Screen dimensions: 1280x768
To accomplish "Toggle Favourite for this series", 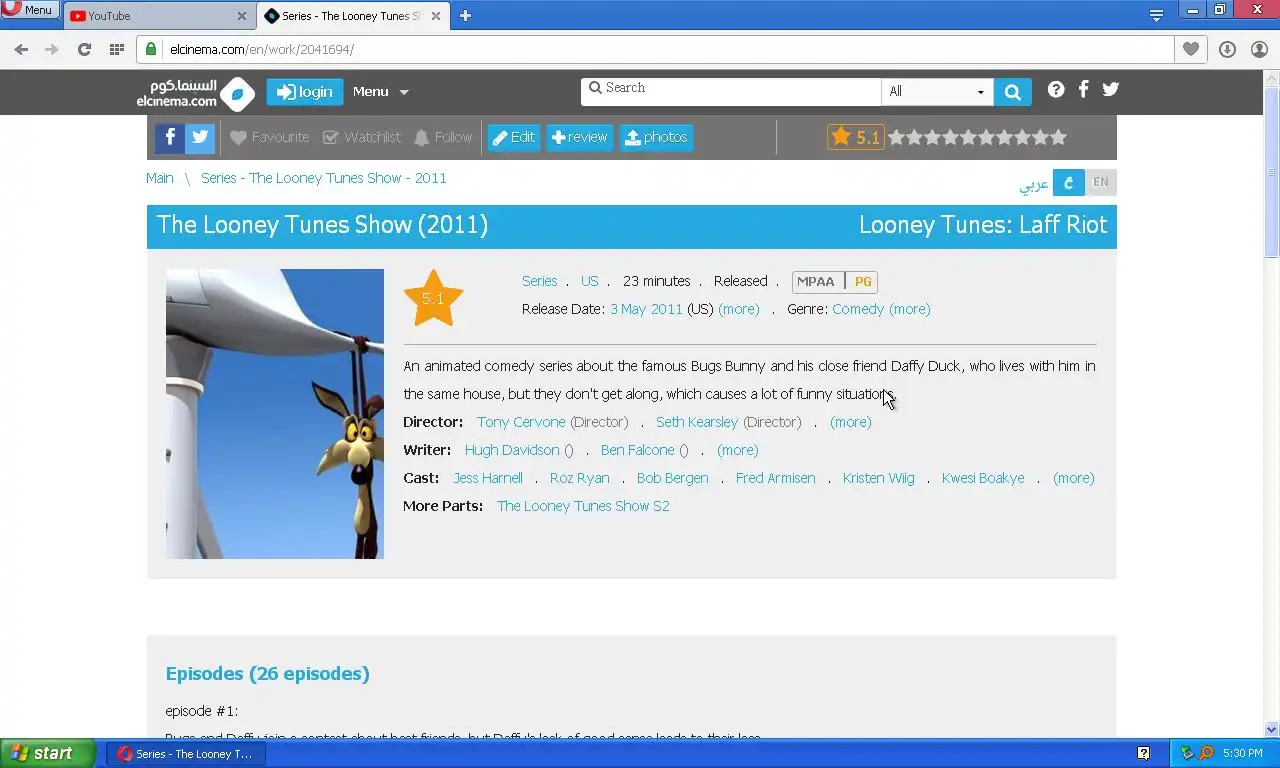I will 269,137.
